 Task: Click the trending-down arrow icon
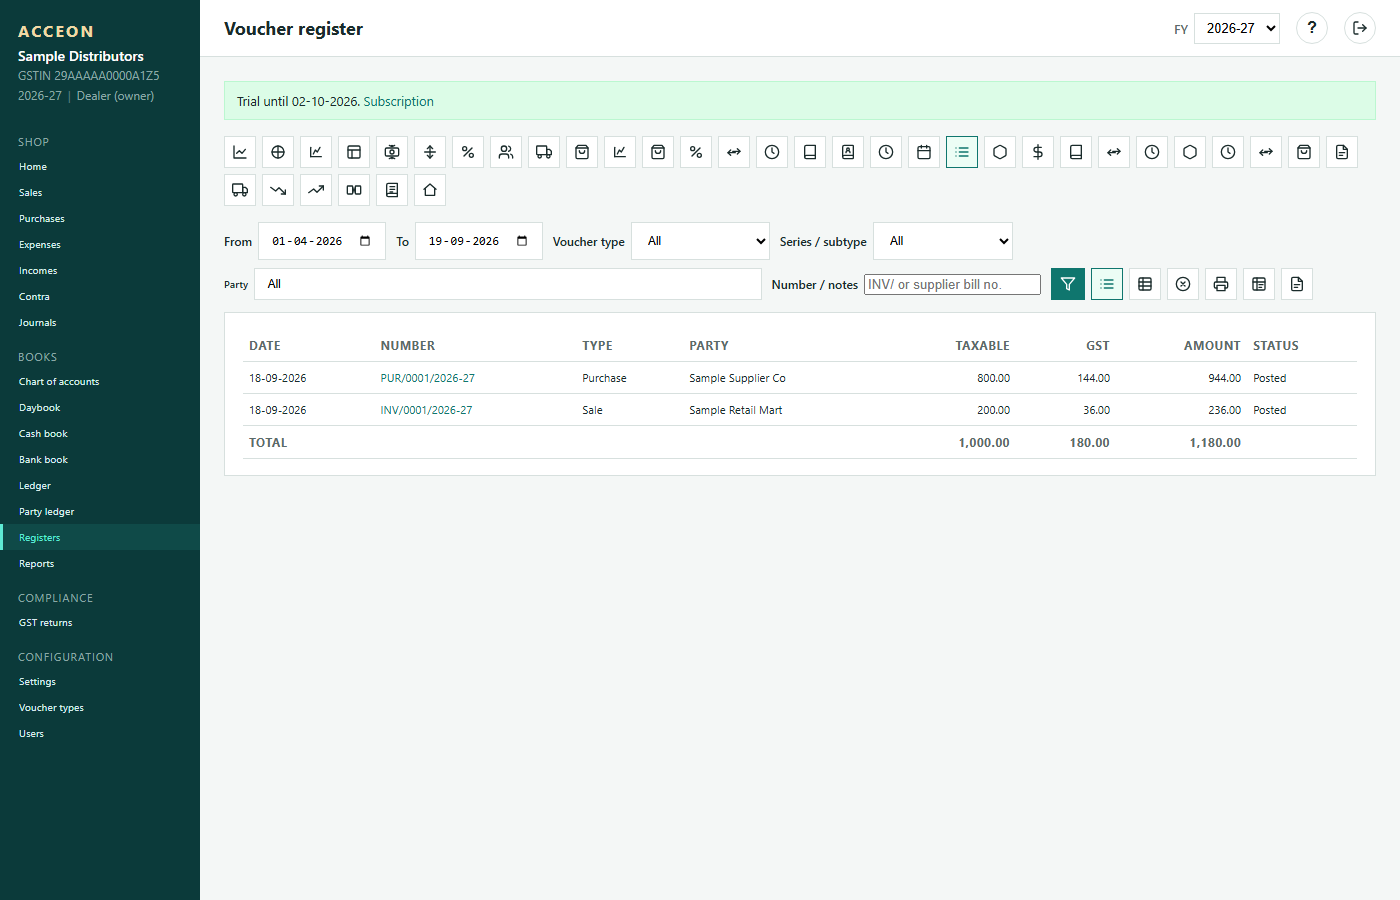tap(278, 190)
